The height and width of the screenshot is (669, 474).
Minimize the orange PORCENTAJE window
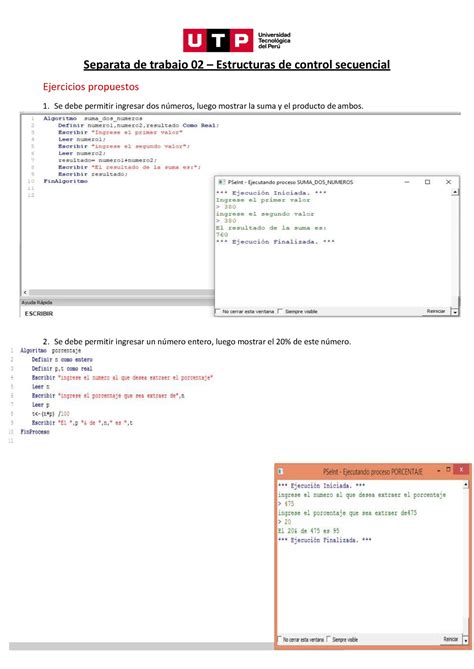click(x=439, y=470)
